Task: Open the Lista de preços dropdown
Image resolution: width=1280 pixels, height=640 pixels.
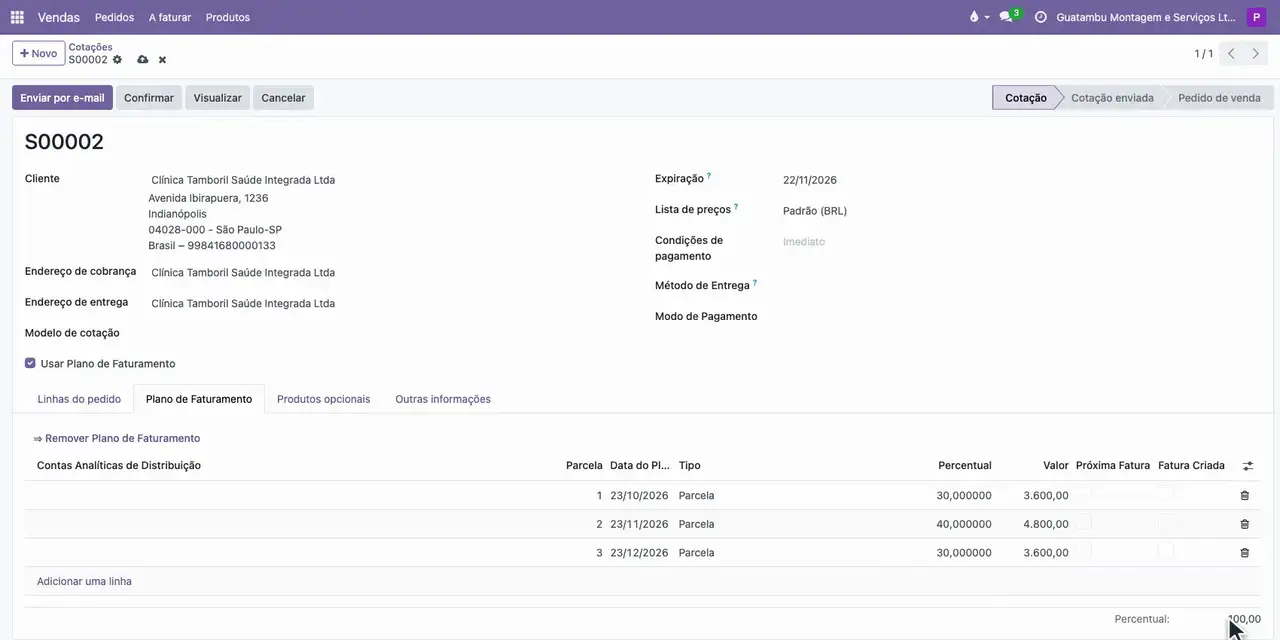Action: (1020, 211)
